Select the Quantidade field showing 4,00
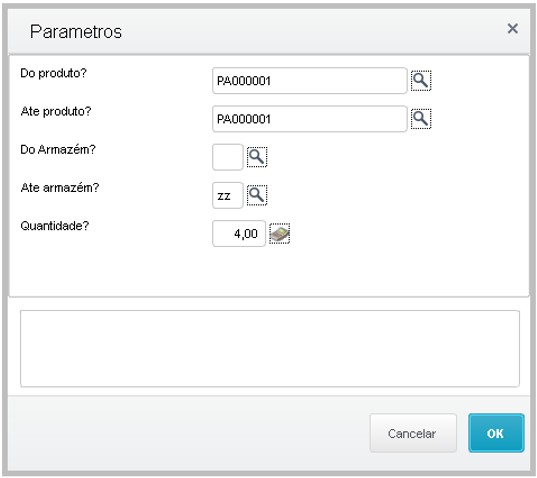 pyautogui.click(x=239, y=234)
